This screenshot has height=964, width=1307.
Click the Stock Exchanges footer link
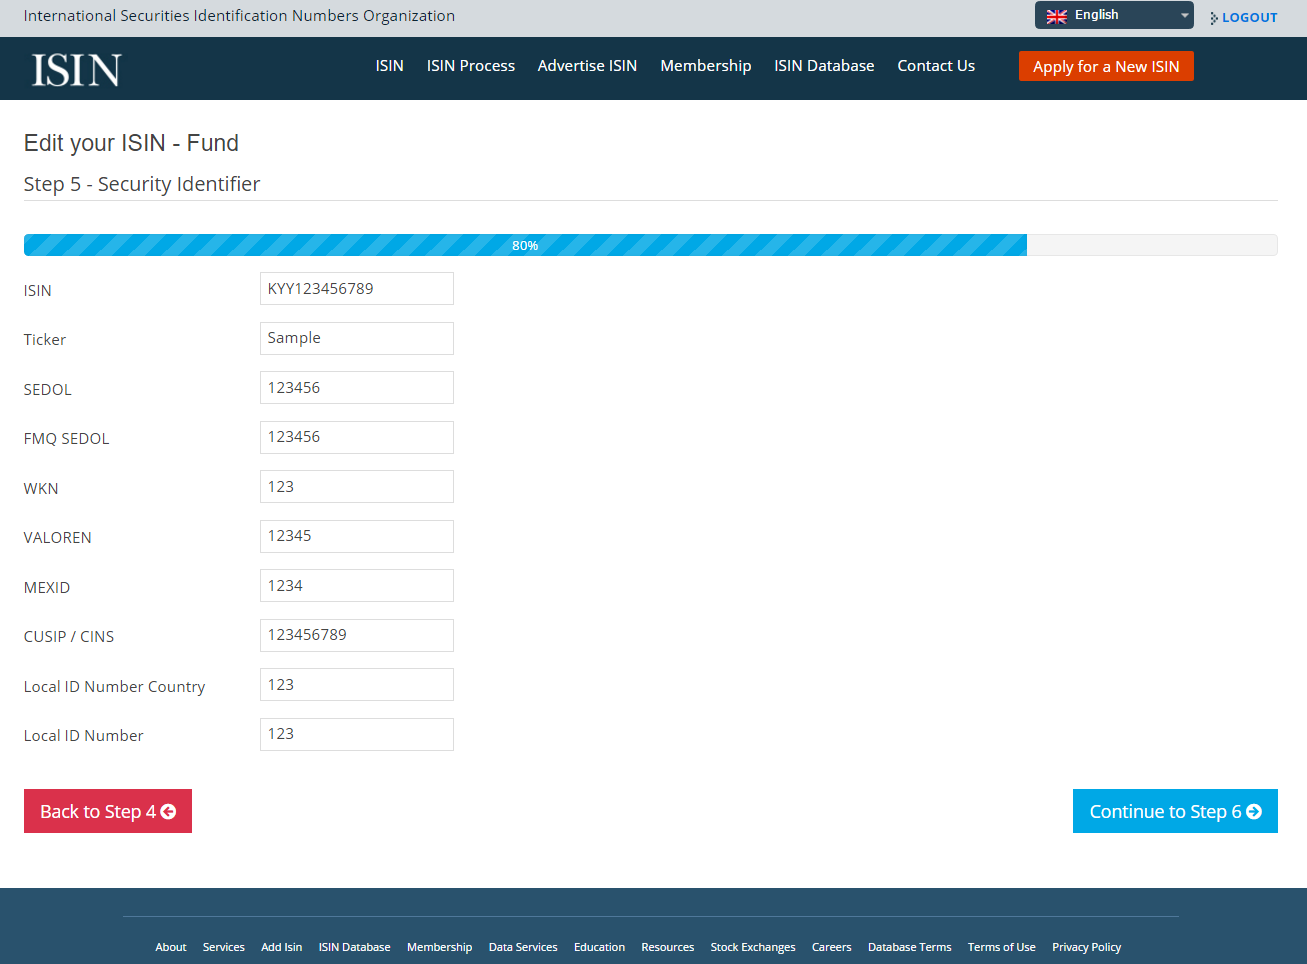coord(753,947)
